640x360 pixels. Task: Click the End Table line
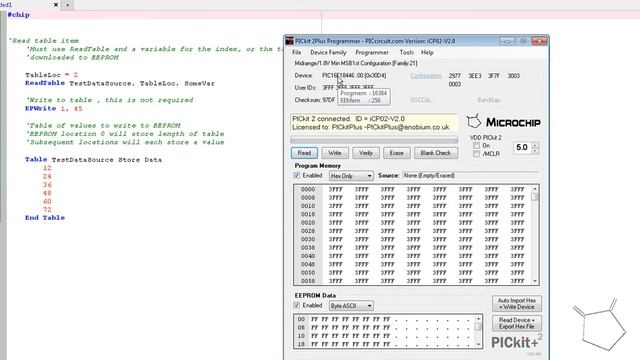[45, 218]
